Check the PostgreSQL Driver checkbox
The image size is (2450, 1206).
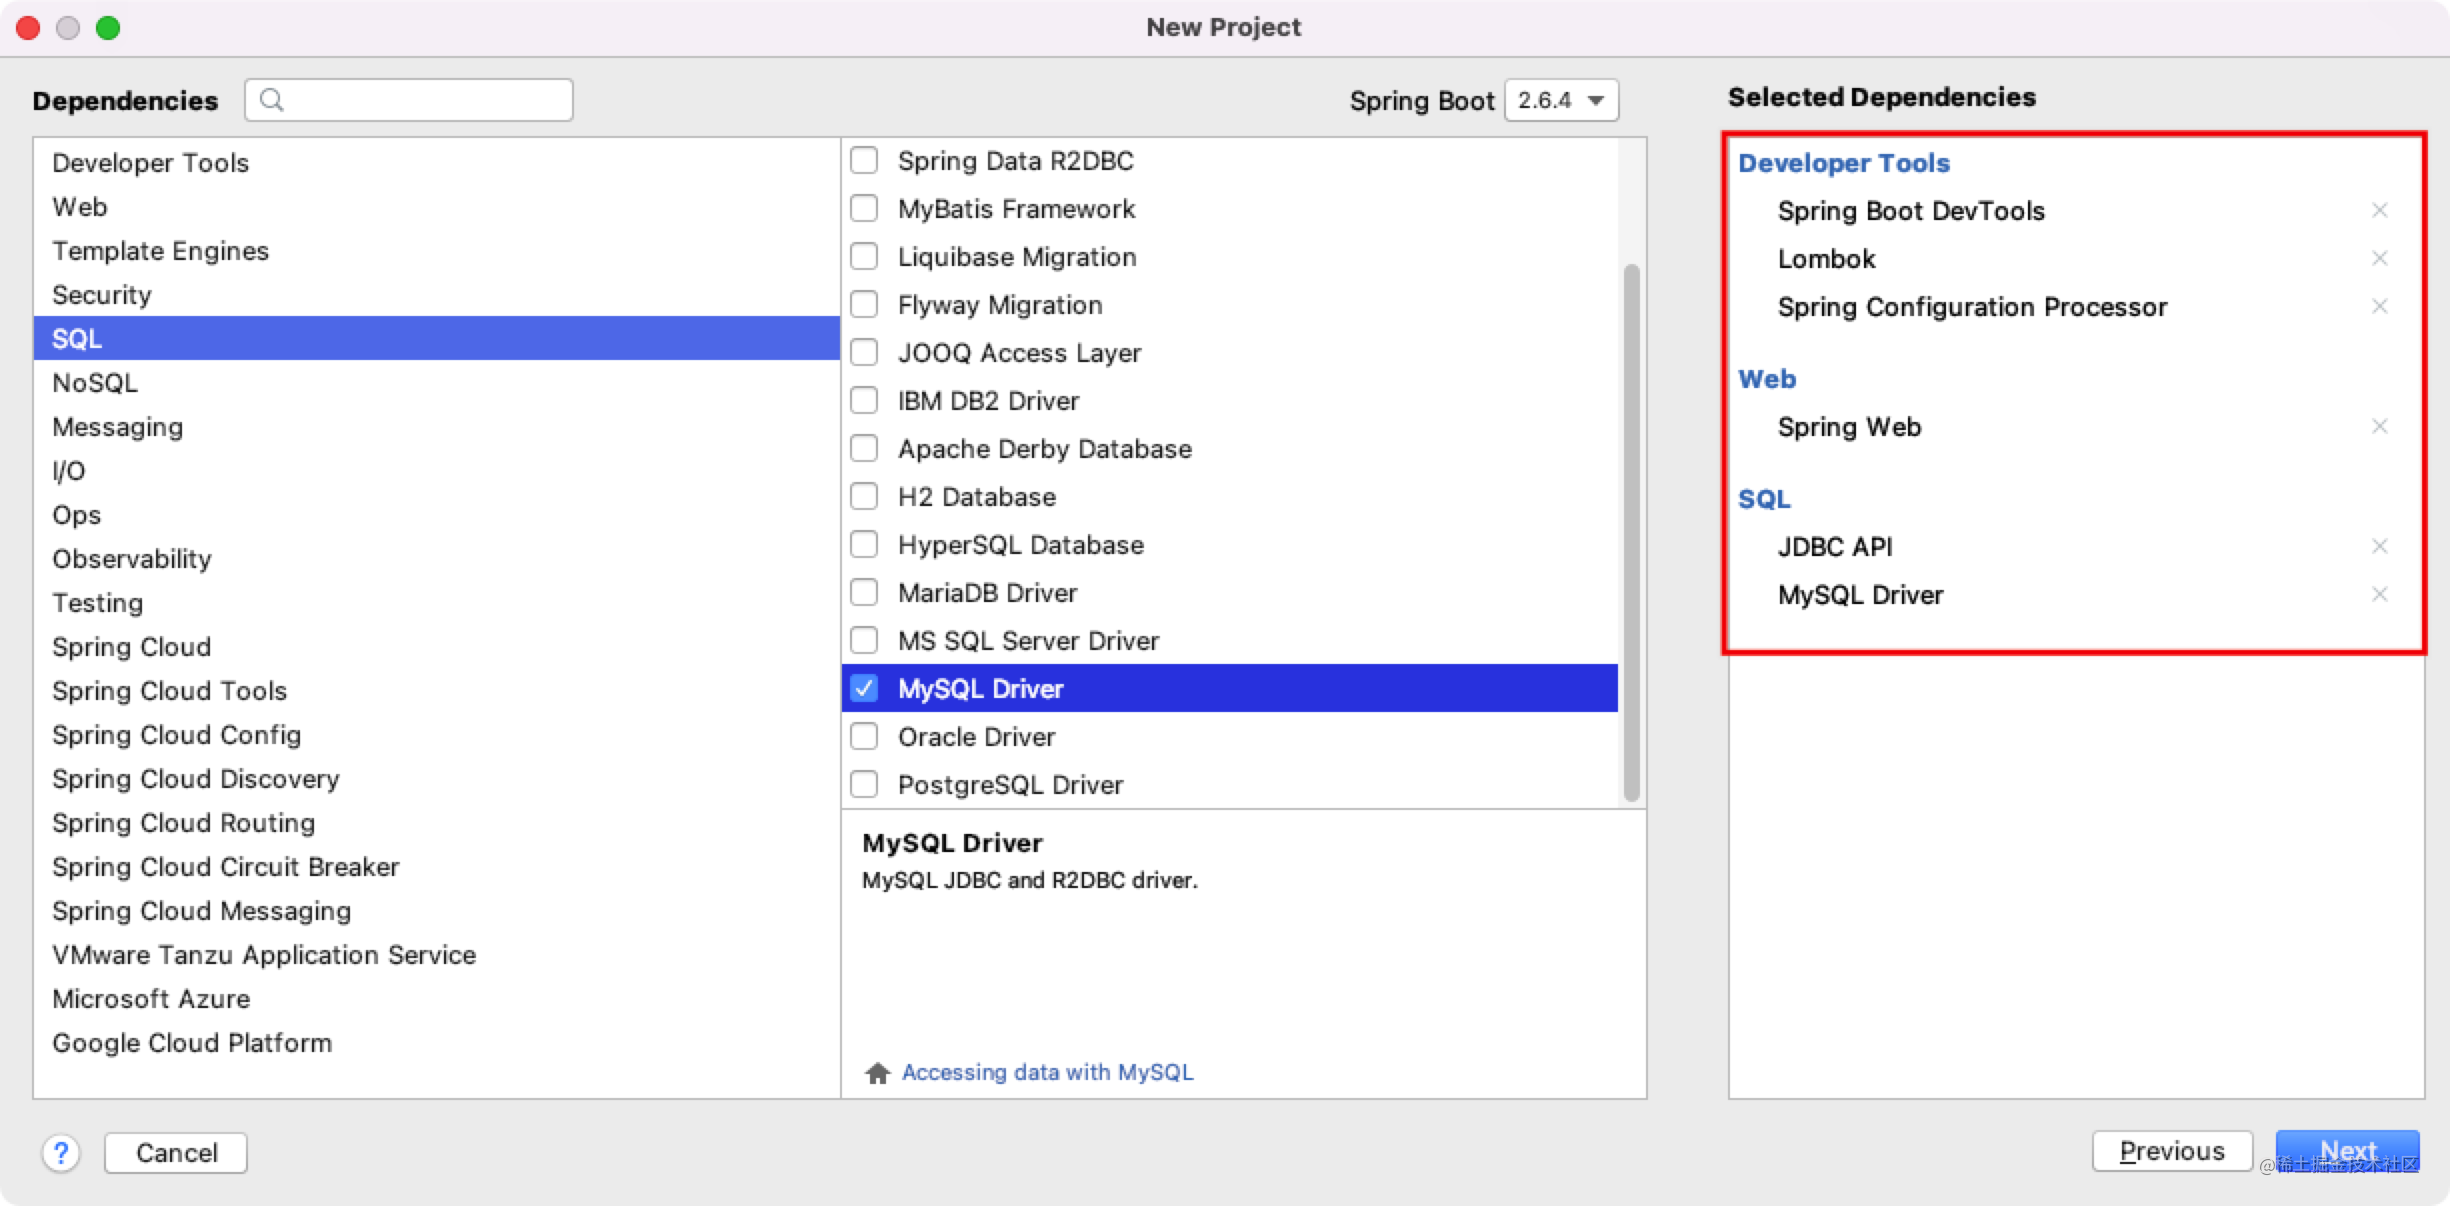coord(864,784)
